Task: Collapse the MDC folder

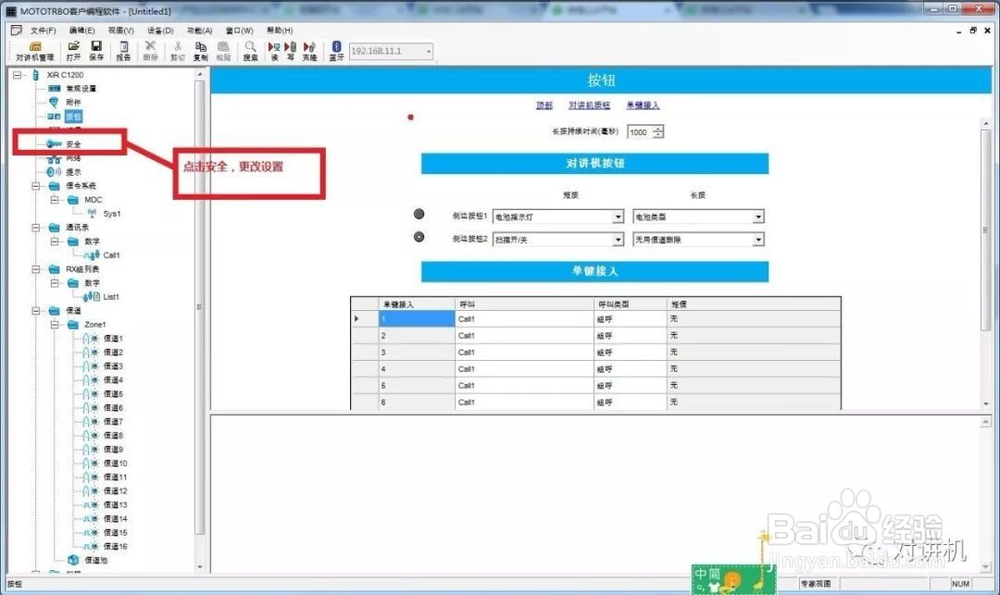Action: point(55,200)
